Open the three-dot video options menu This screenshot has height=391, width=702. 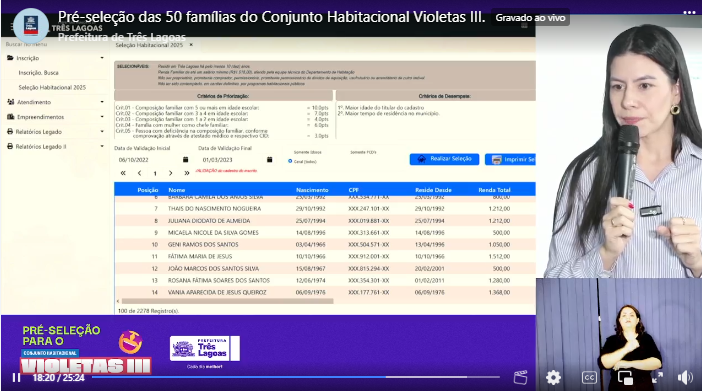click(689, 12)
